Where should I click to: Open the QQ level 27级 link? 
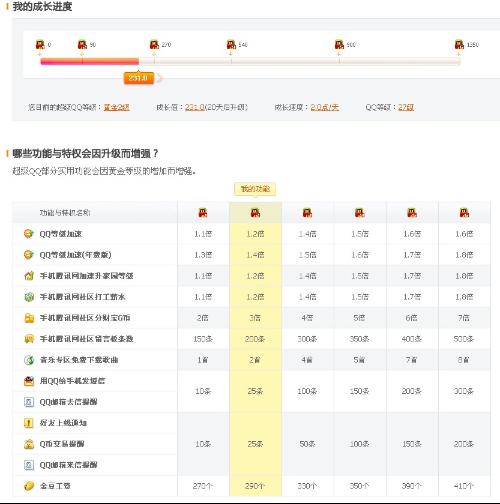pos(406,107)
